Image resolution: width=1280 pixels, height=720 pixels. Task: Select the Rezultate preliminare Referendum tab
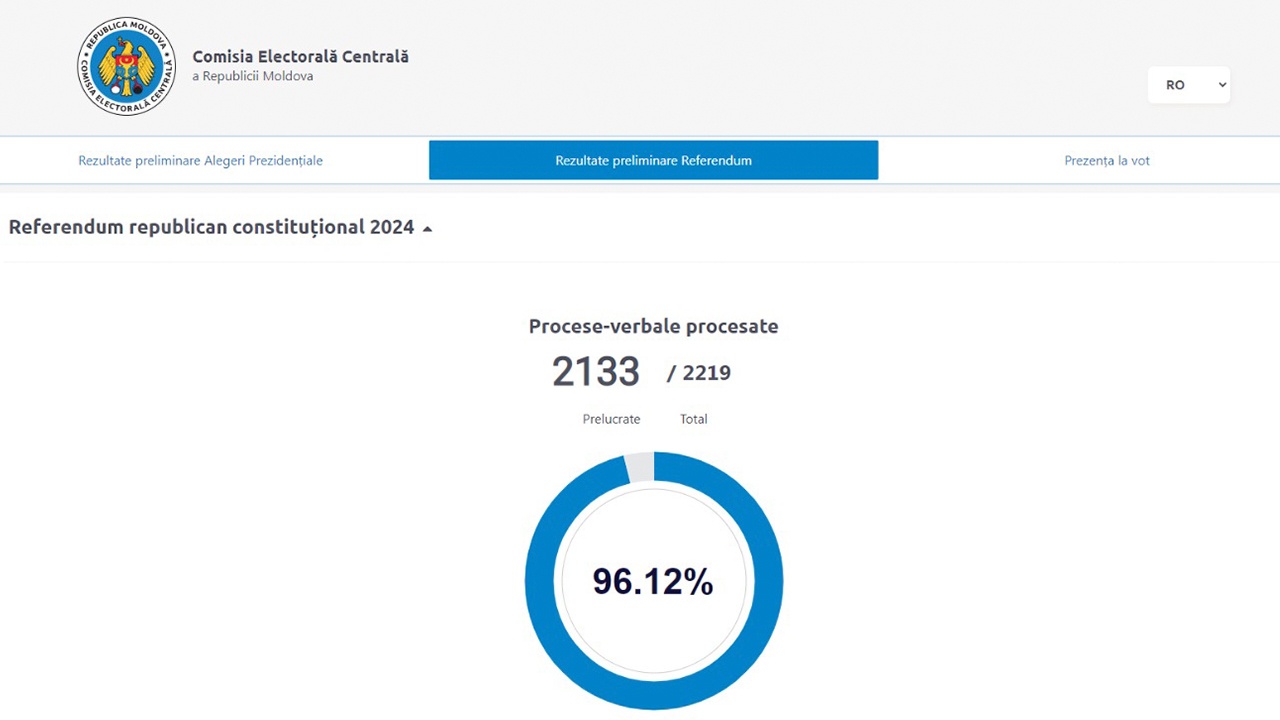[x=653, y=160]
